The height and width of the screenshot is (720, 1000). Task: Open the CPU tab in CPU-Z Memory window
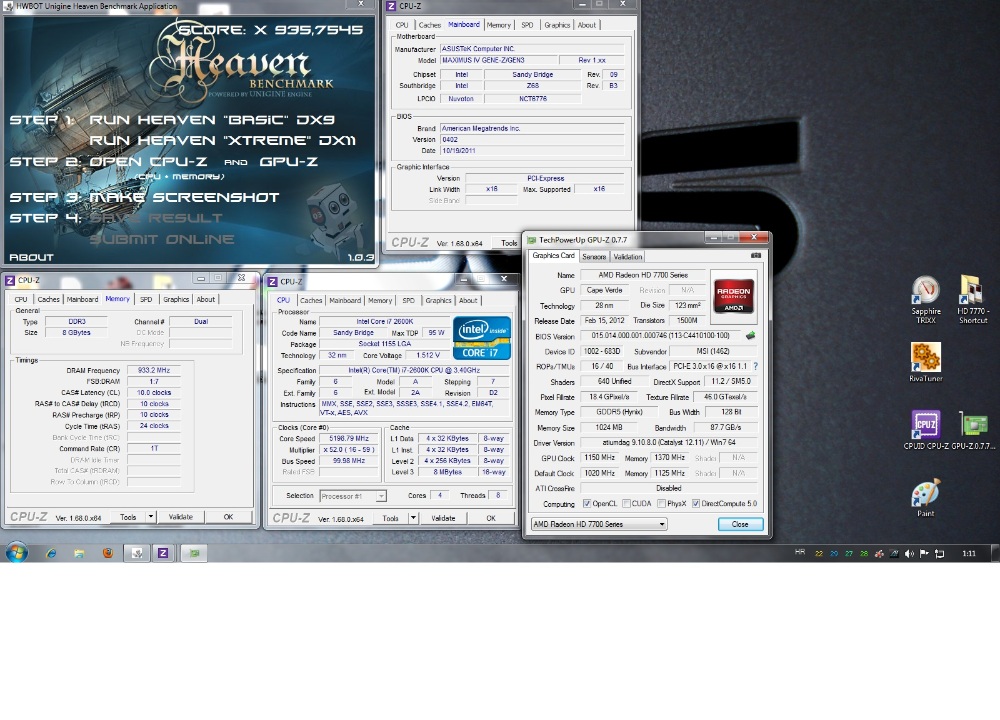coord(21,299)
